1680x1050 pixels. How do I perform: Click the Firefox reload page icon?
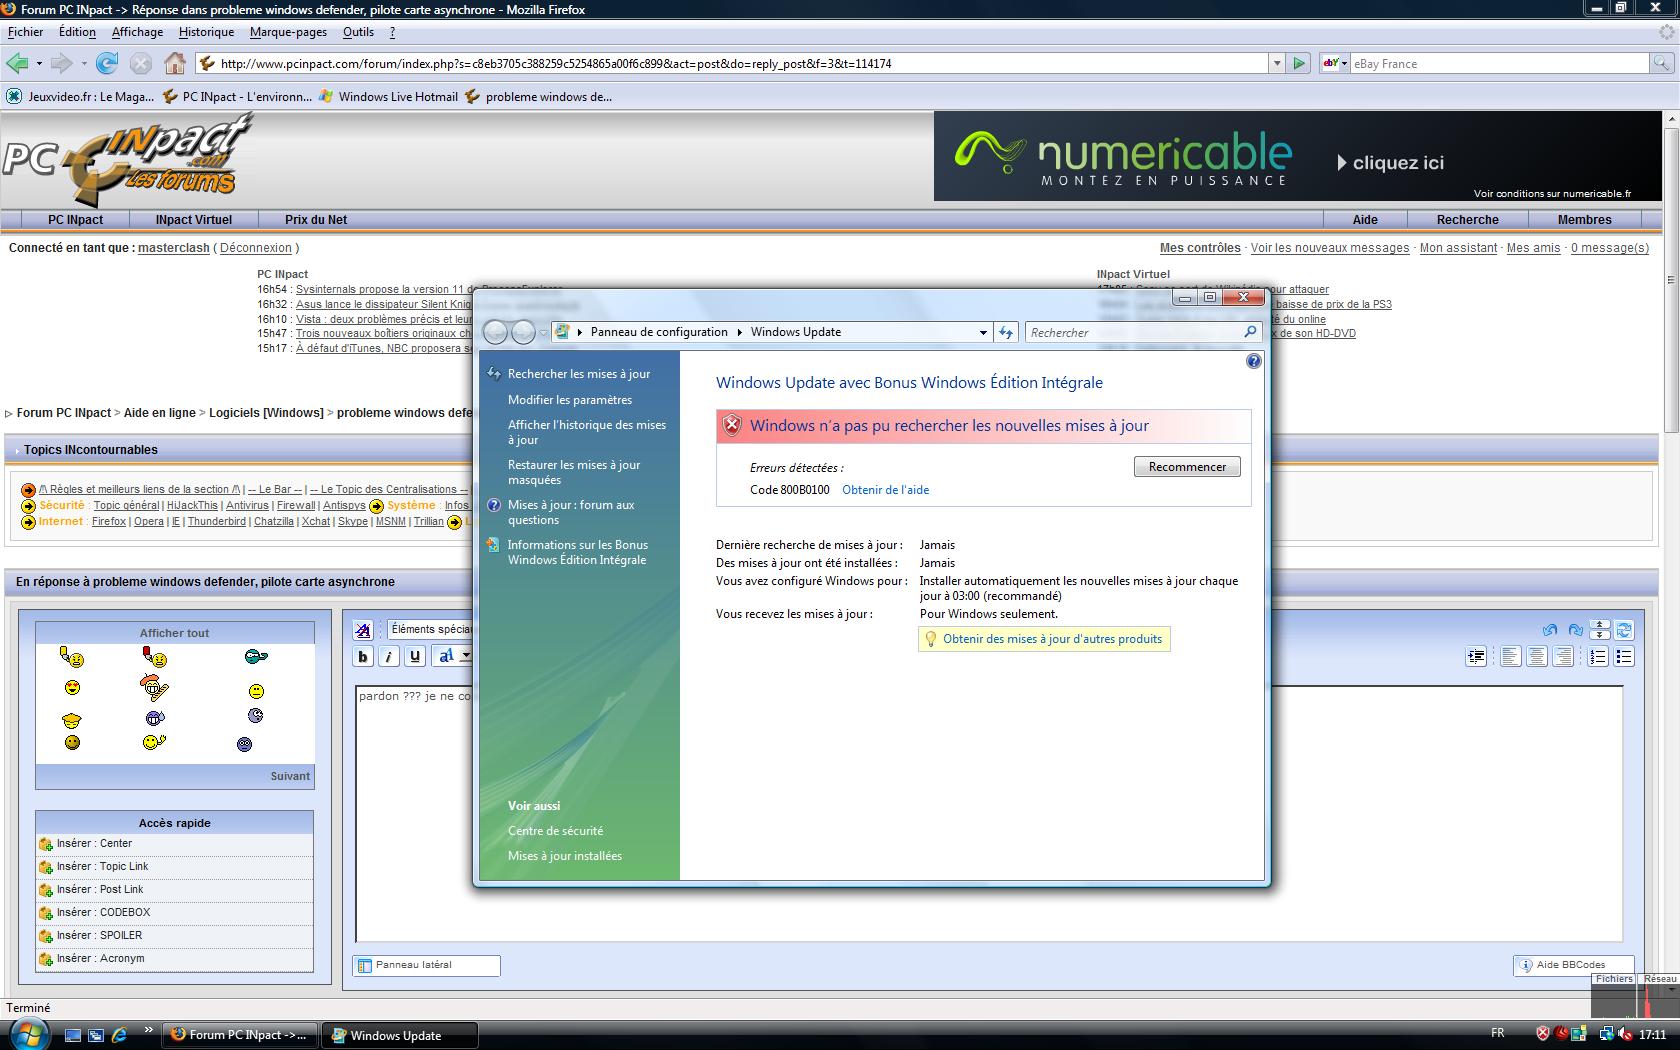107,64
